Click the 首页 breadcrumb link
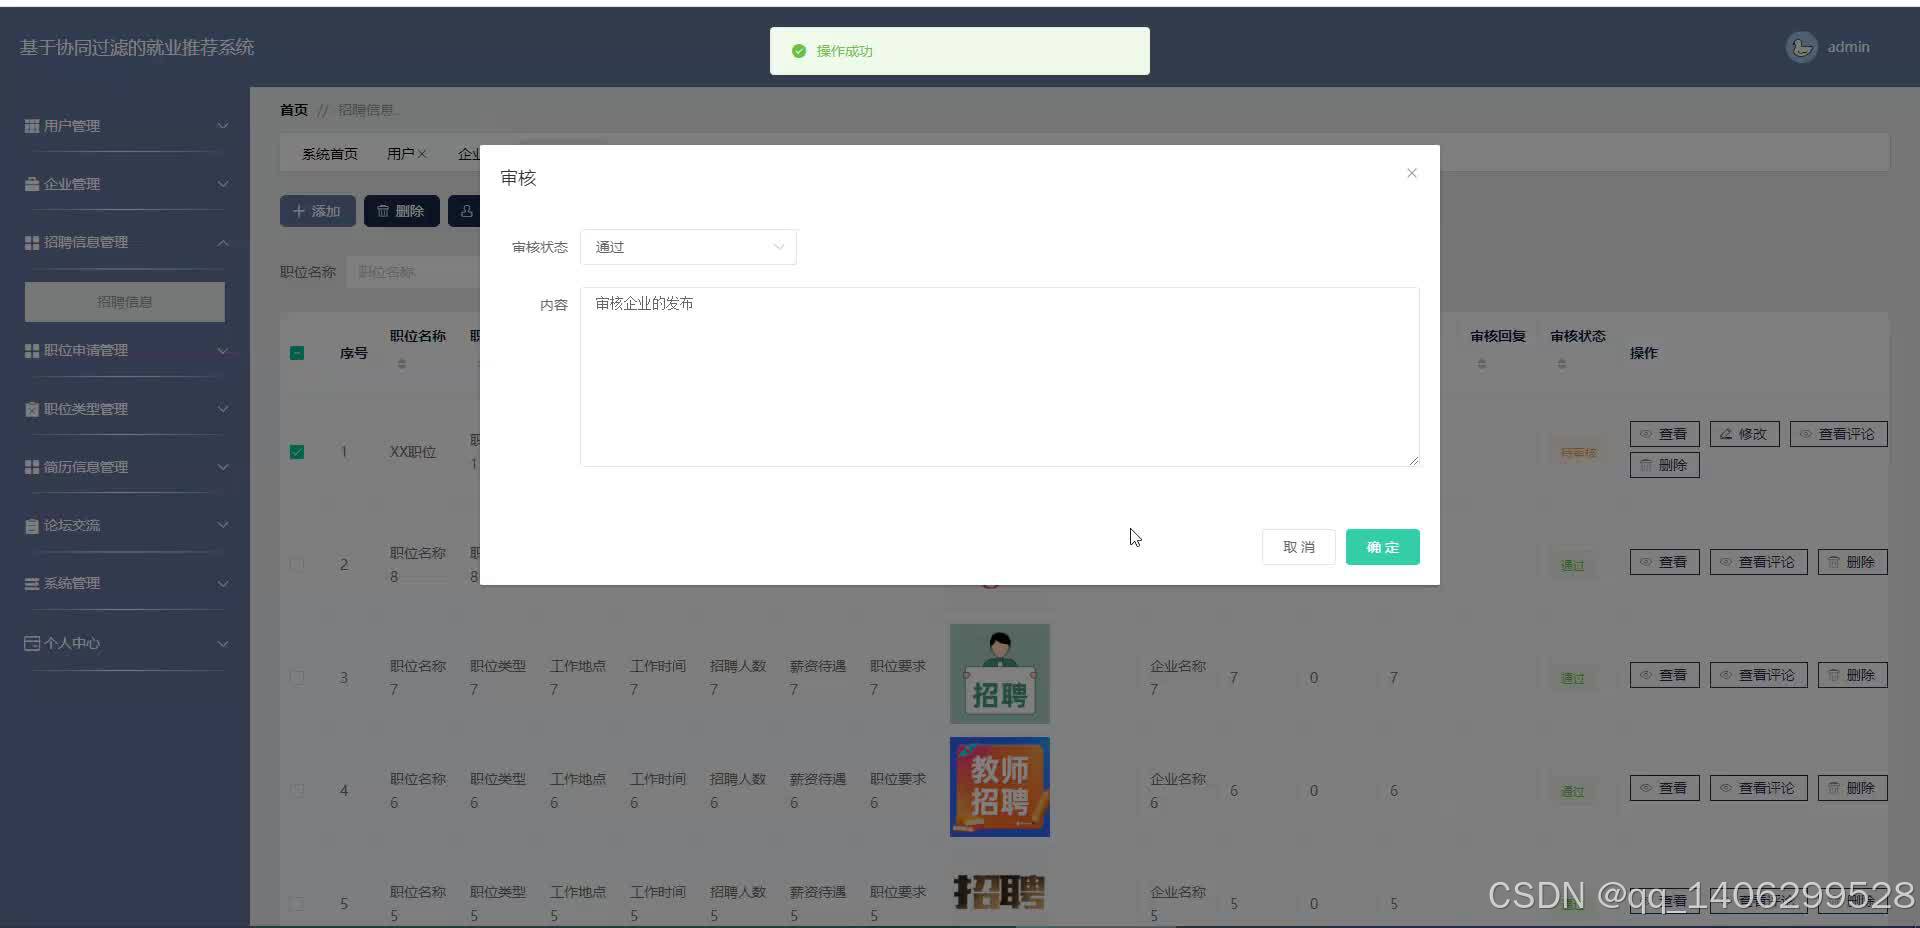 [x=294, y=110]
